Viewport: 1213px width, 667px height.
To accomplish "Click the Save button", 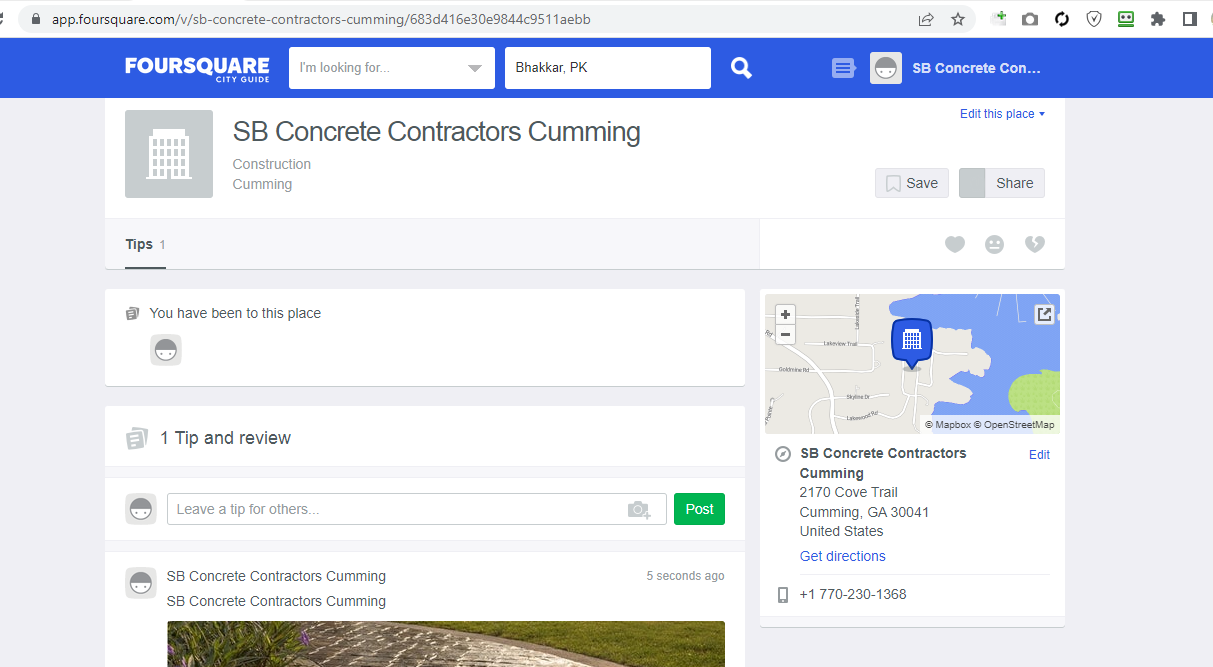I will (x=912, y=183).
